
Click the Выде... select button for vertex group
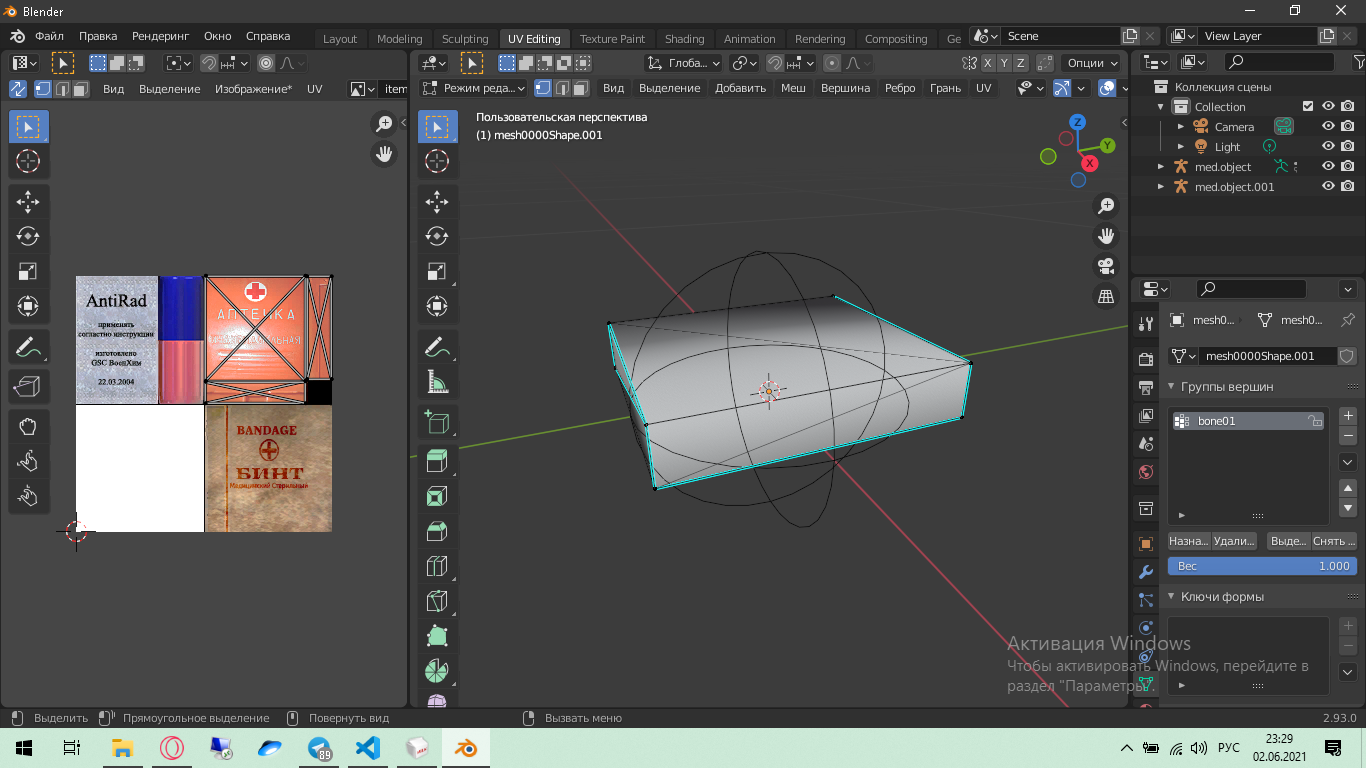click(1288, 541)
